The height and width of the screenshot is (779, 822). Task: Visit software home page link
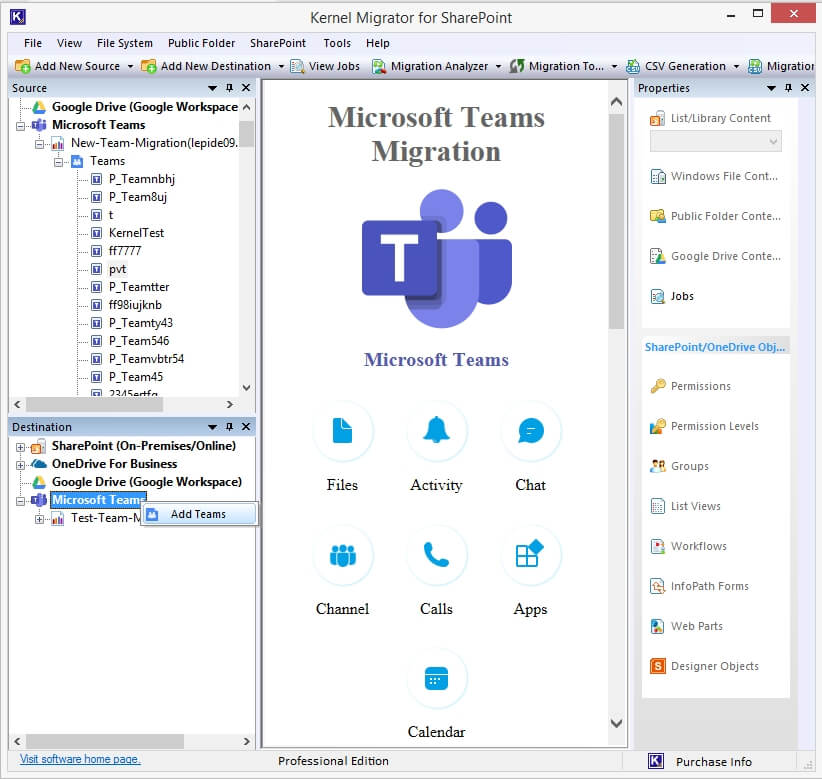[x=80, y=759]
